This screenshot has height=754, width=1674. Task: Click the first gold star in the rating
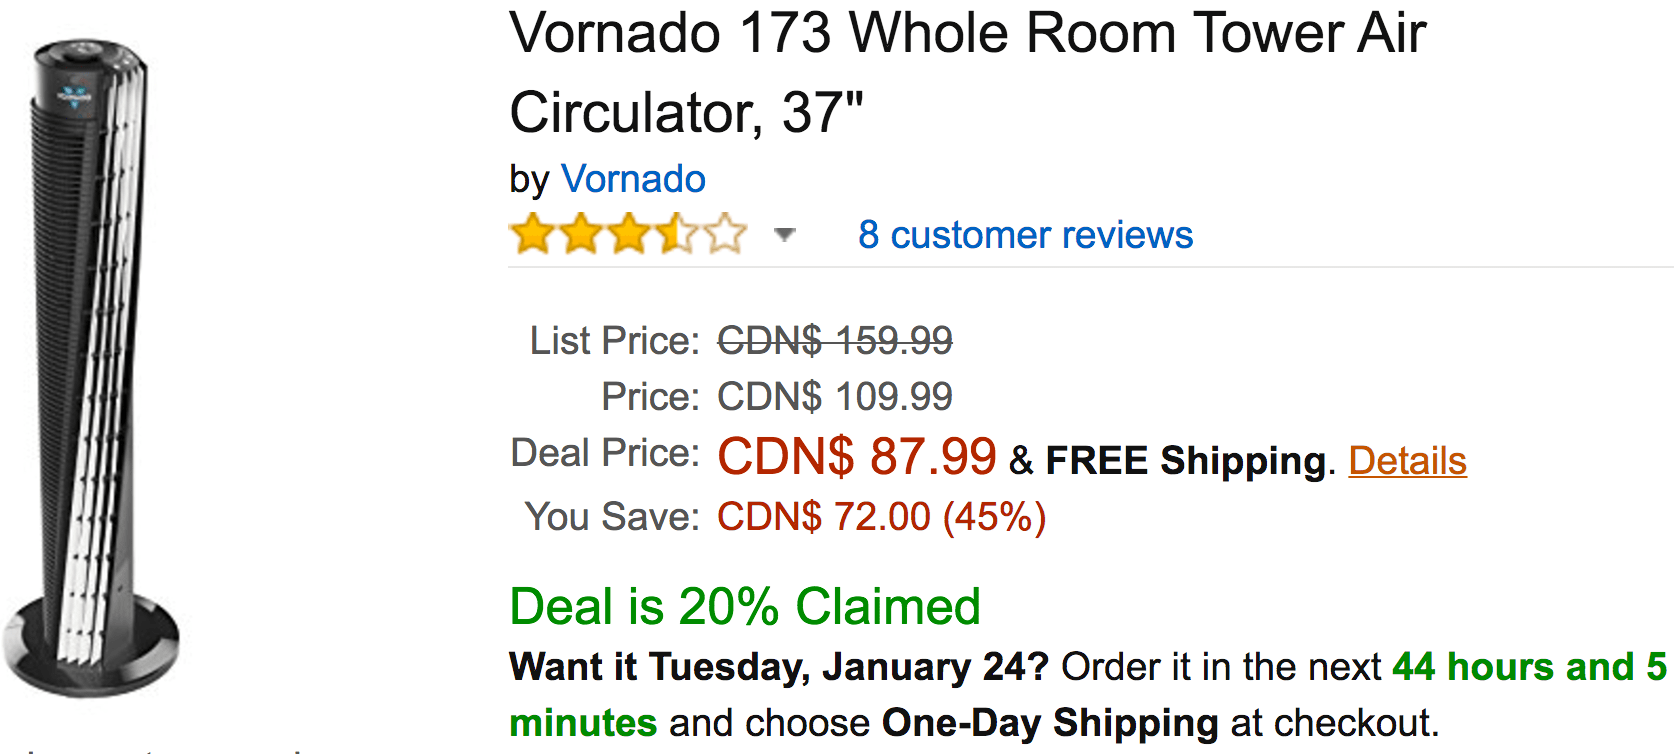click(x=533, y=234)
